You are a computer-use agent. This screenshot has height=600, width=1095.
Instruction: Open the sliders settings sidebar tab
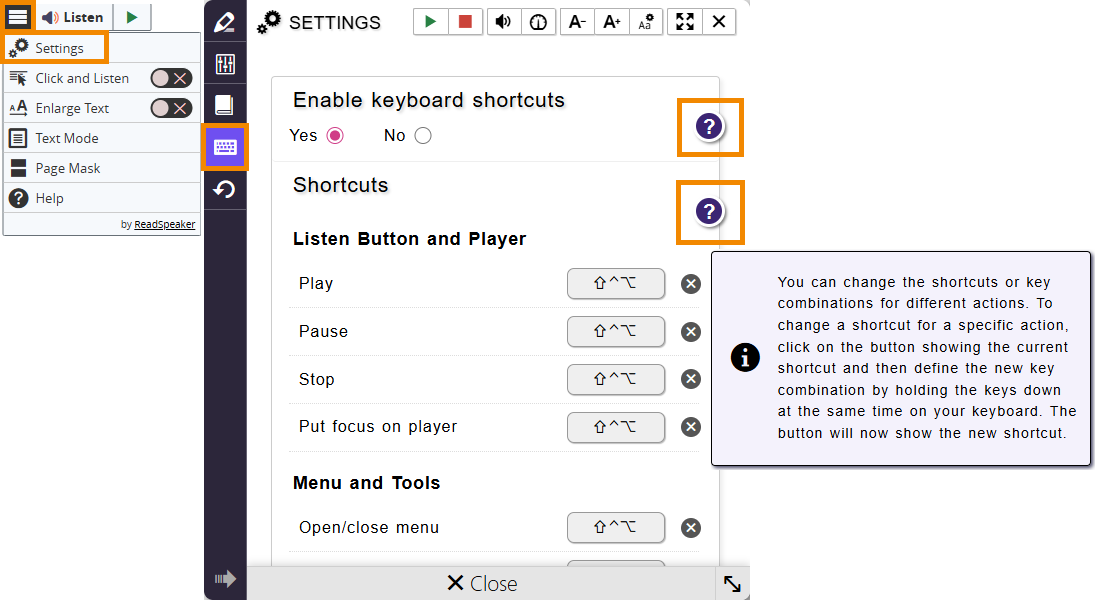225,65
